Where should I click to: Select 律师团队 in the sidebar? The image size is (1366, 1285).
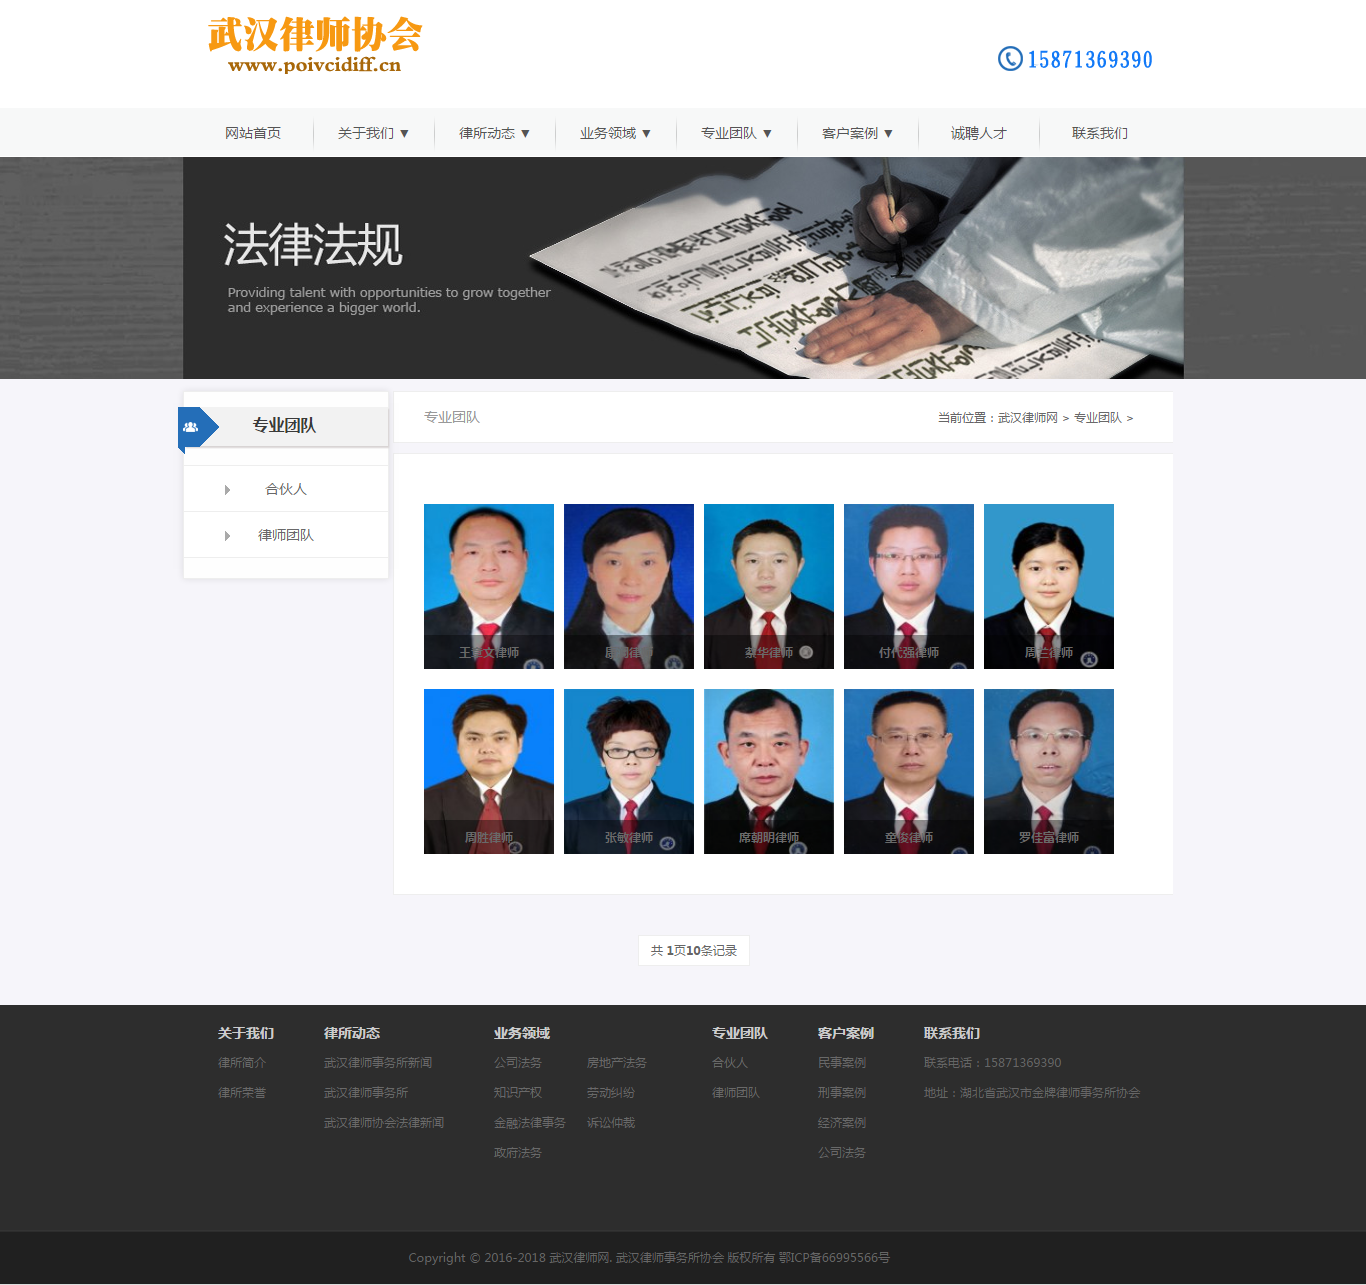pyautogui.click(x=286, y=535)
